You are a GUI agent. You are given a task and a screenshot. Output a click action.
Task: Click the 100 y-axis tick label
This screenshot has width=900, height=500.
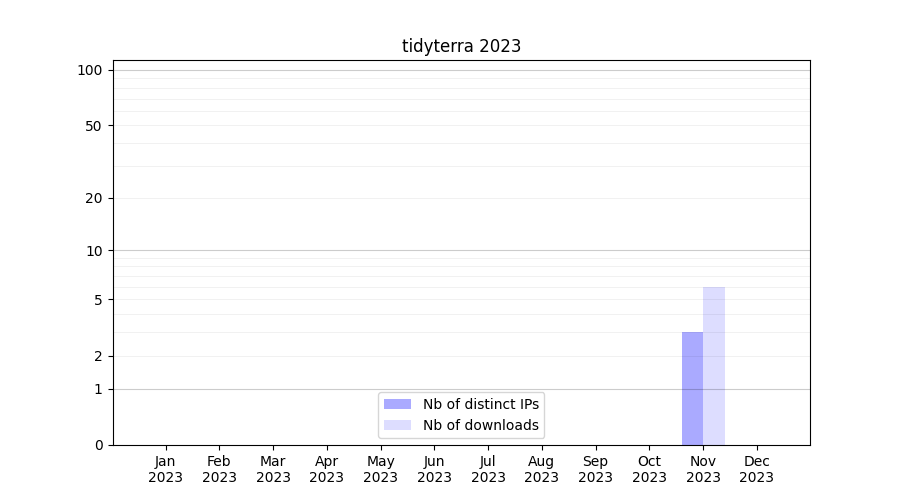tap(90, 70)
